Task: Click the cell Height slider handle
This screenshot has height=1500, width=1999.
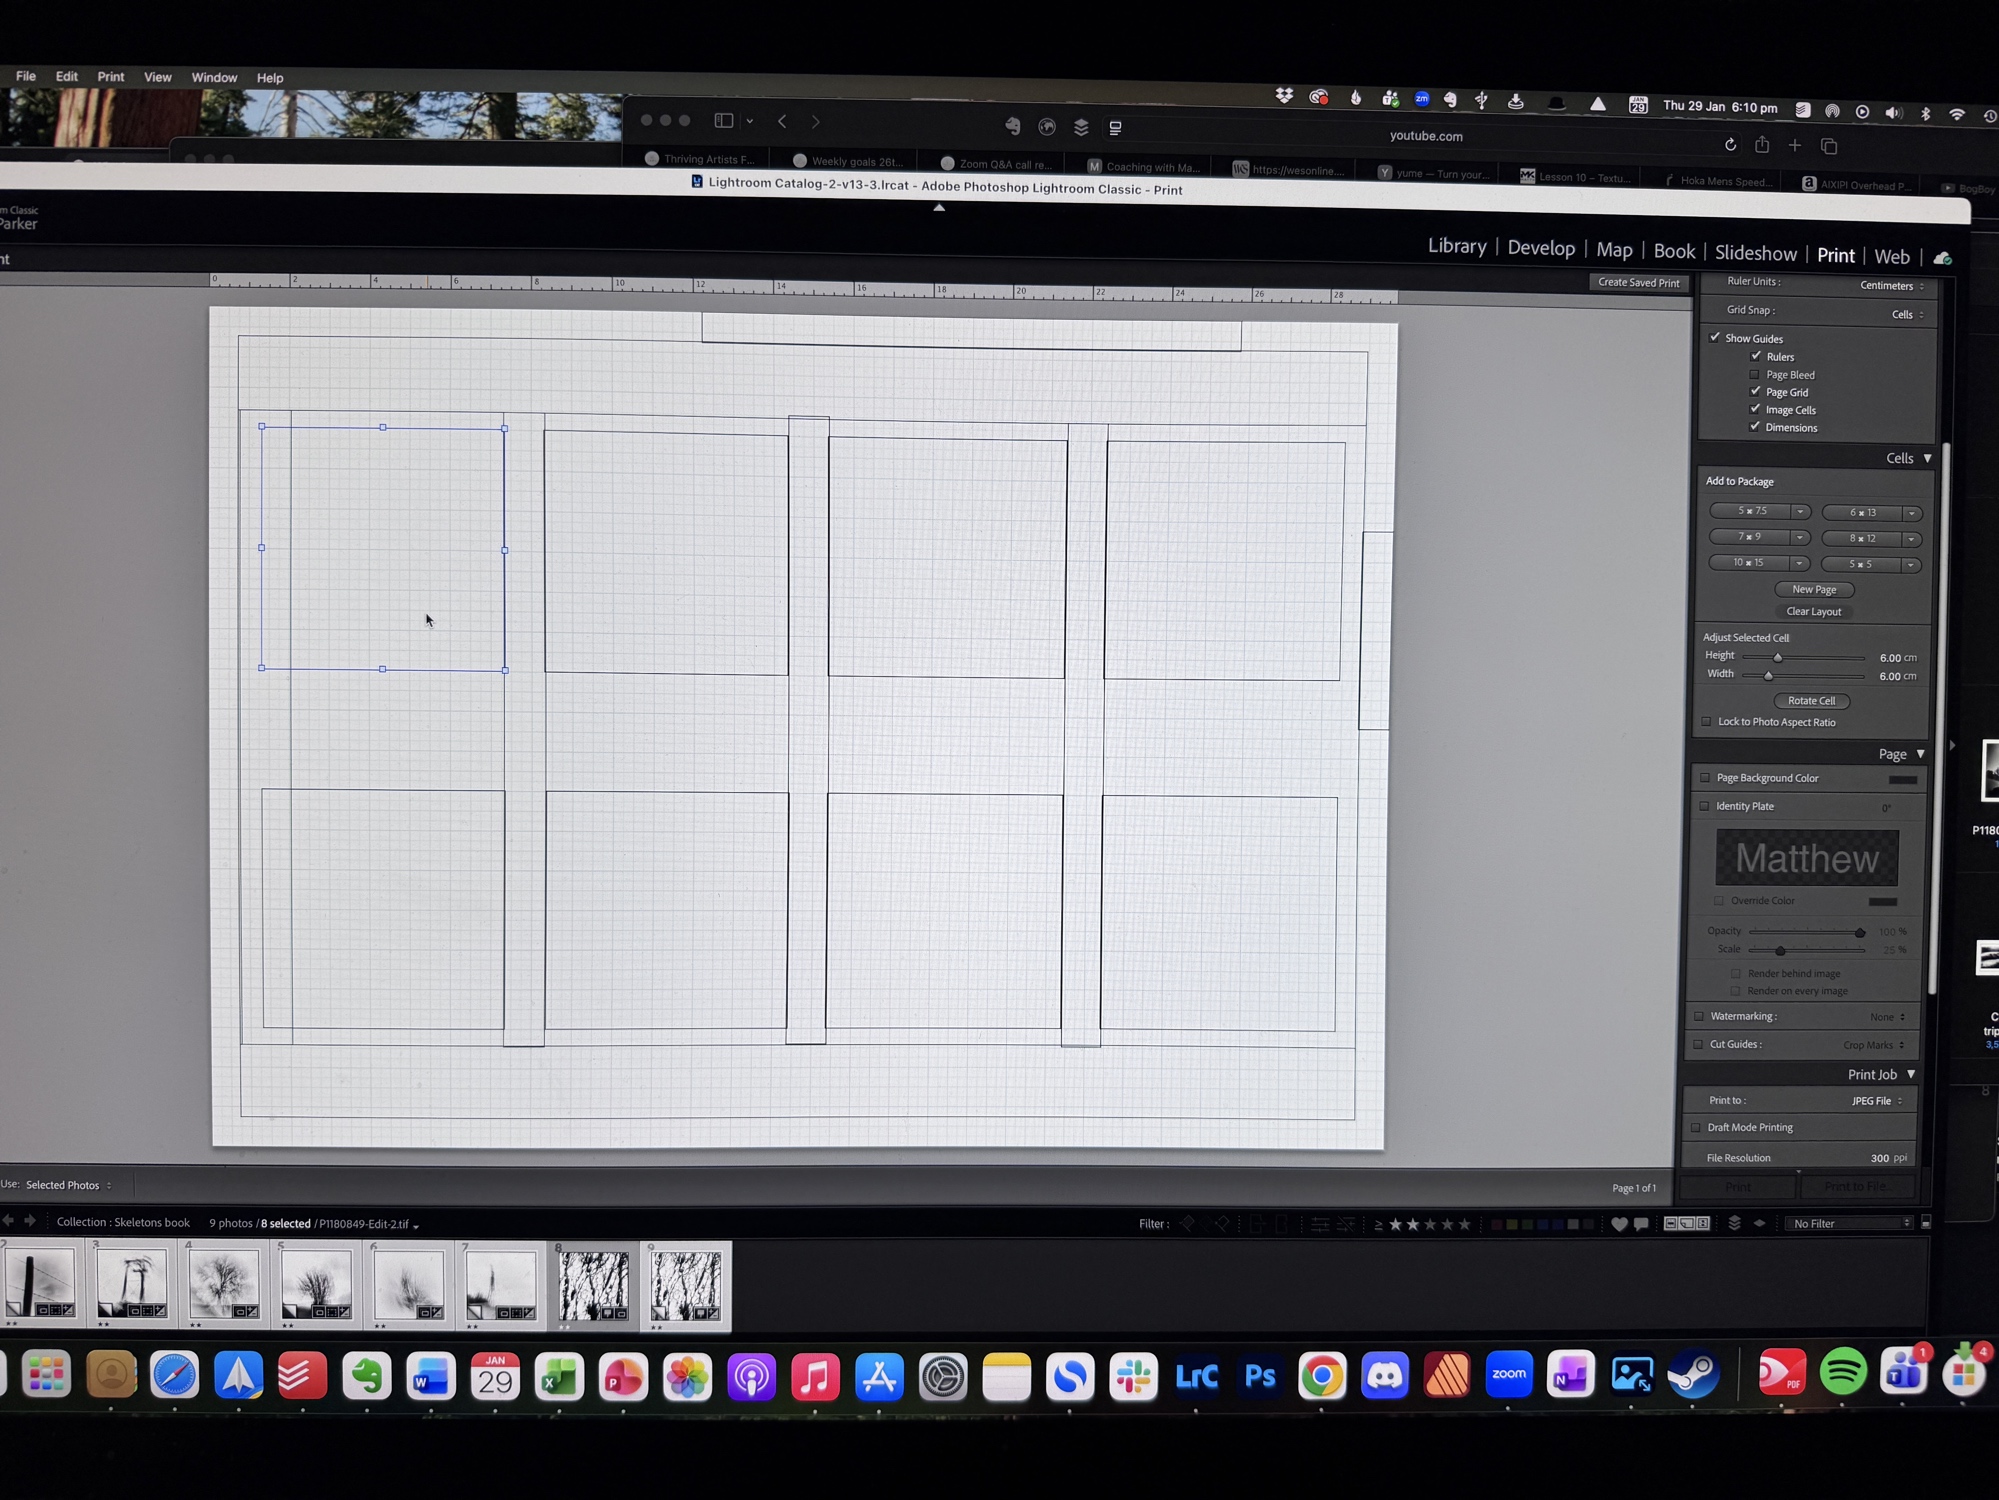Action: point(1777,658)
